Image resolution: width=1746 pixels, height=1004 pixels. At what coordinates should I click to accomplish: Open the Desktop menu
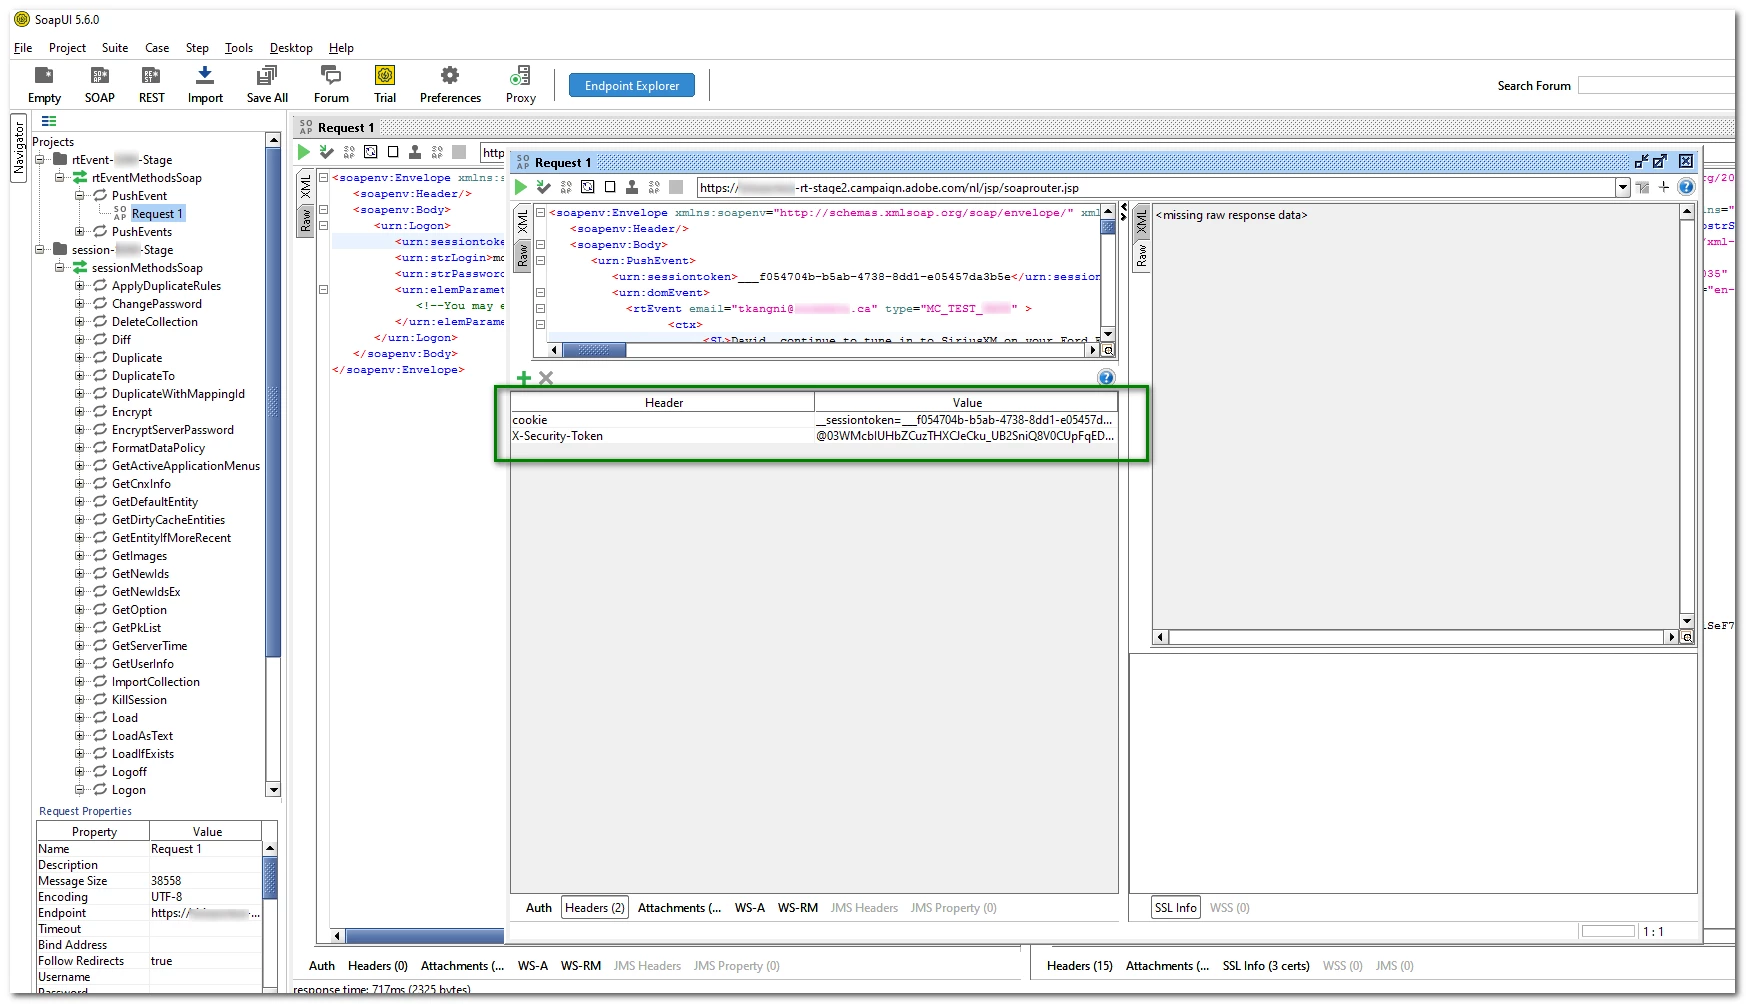point(291,48)
